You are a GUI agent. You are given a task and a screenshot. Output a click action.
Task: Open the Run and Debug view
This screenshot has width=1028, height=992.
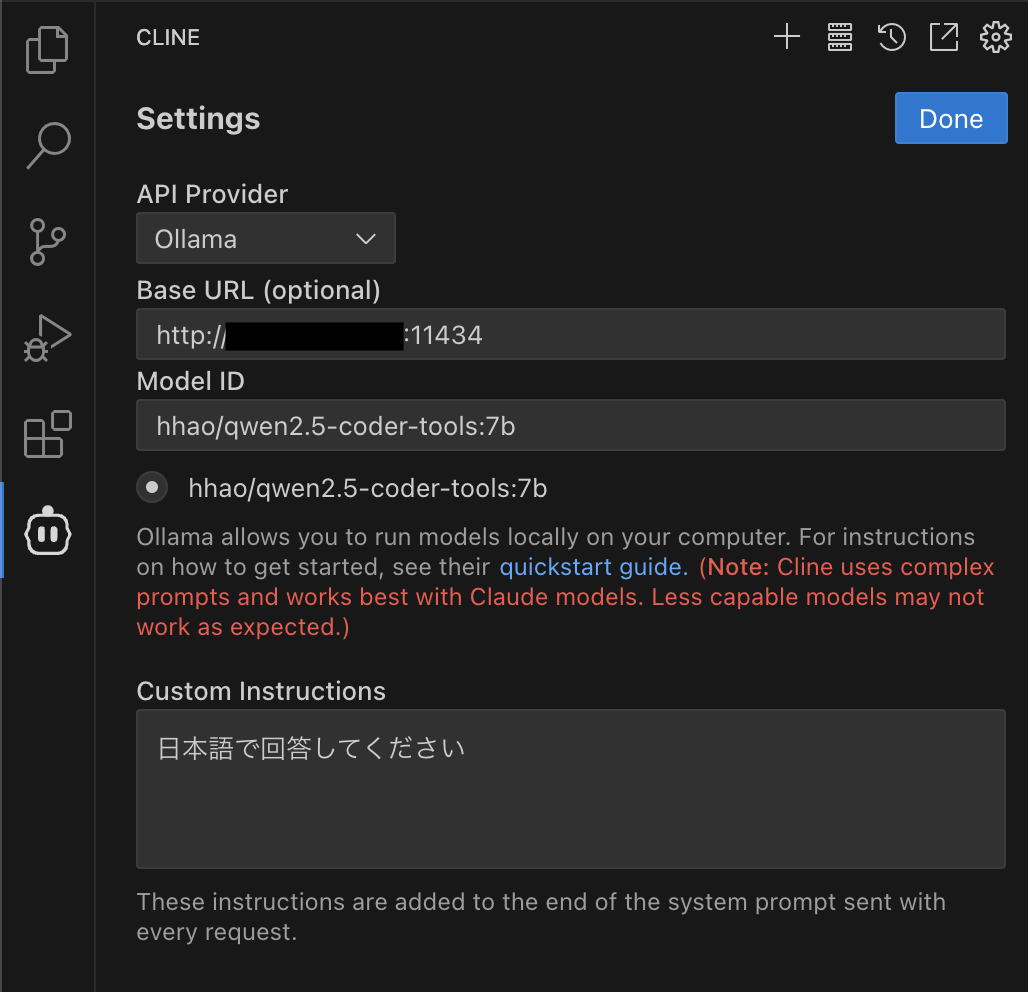click(47, 338)
